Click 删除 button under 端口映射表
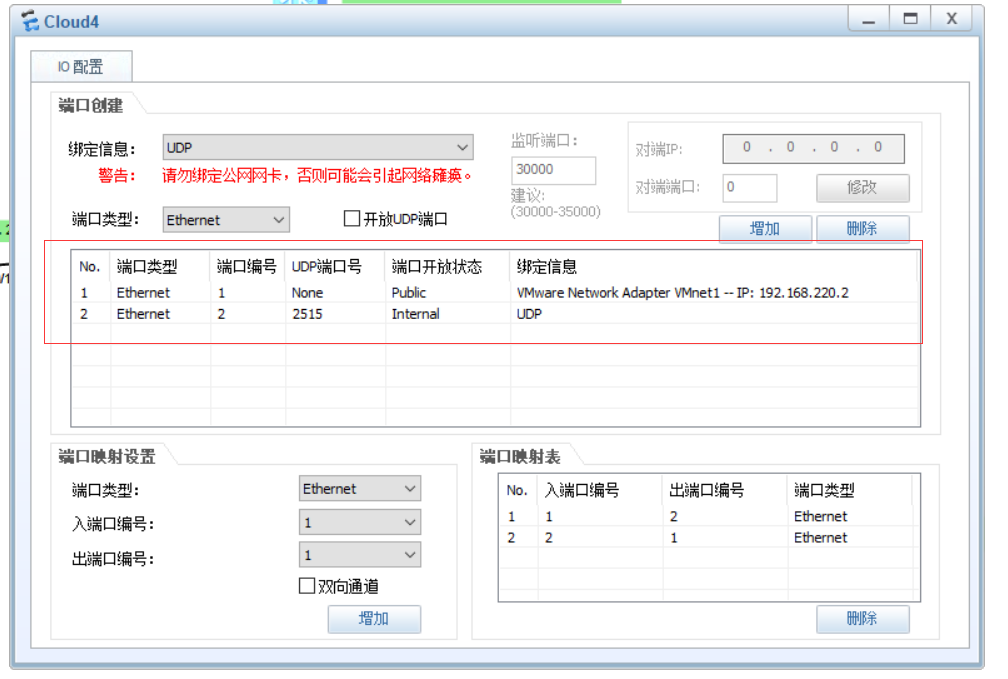Viewport: 1008px width, 679px height. click(x=863, y=619)
